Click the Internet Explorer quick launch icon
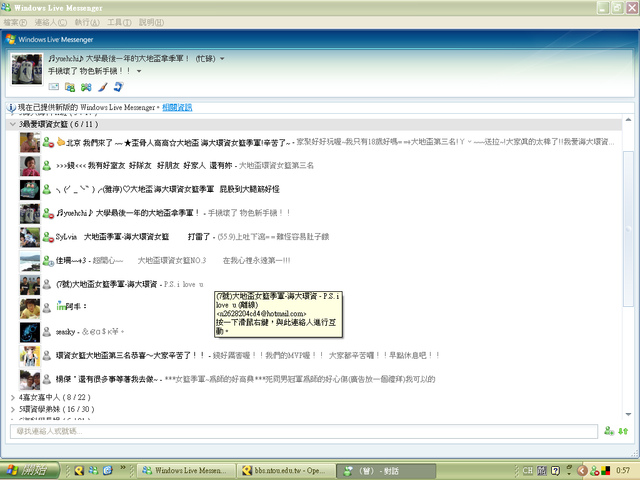 (x=107, y=471)
